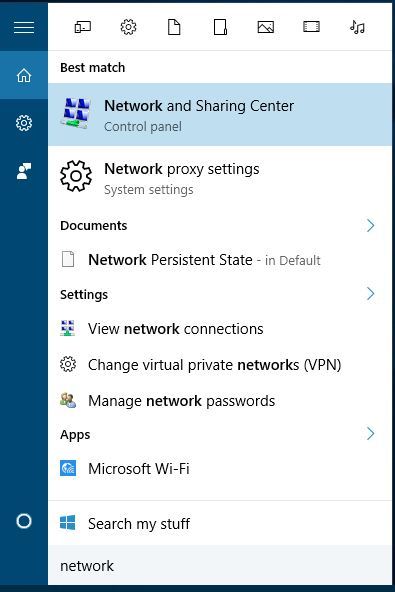Click the Cortana circle icon
The height and width of the screenshot is (592, 395).
[24, 521]
